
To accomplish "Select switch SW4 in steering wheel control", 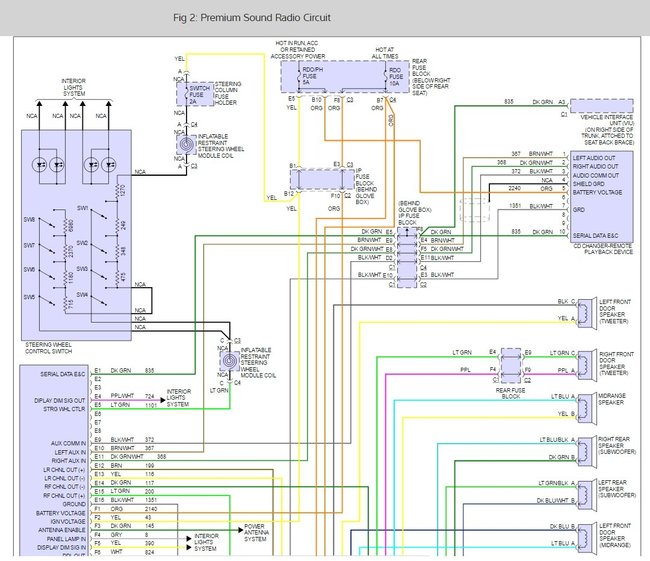I will click(99, 301).
